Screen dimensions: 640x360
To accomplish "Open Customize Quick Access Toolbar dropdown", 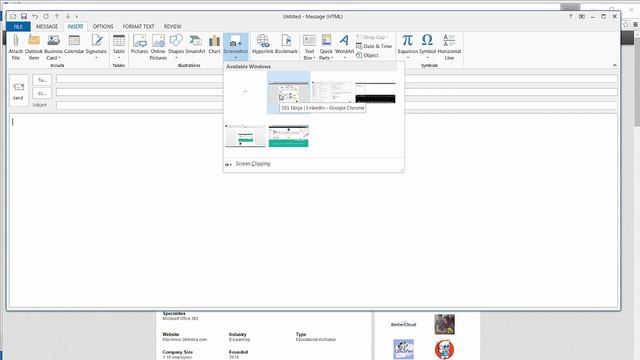I will coord(77,17).
